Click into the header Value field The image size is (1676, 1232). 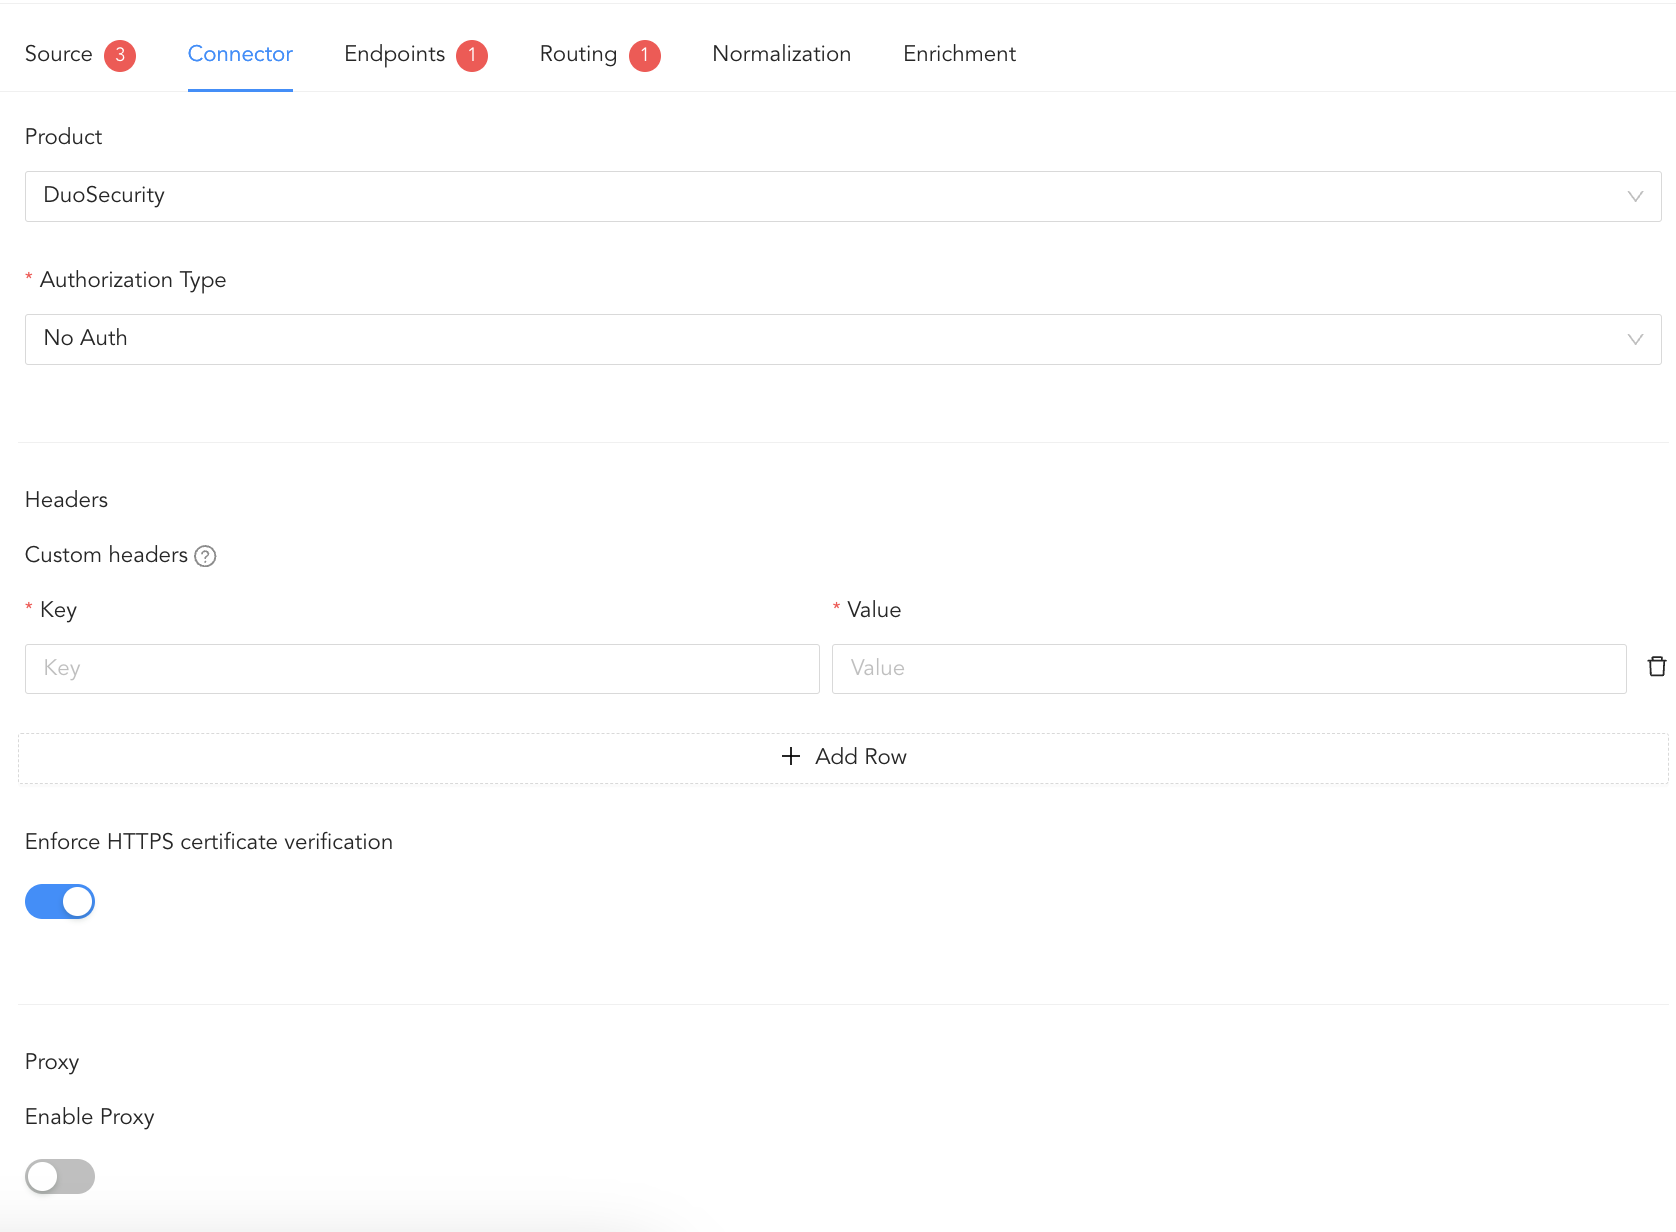pyautogui.click(x=1228, y=669)
